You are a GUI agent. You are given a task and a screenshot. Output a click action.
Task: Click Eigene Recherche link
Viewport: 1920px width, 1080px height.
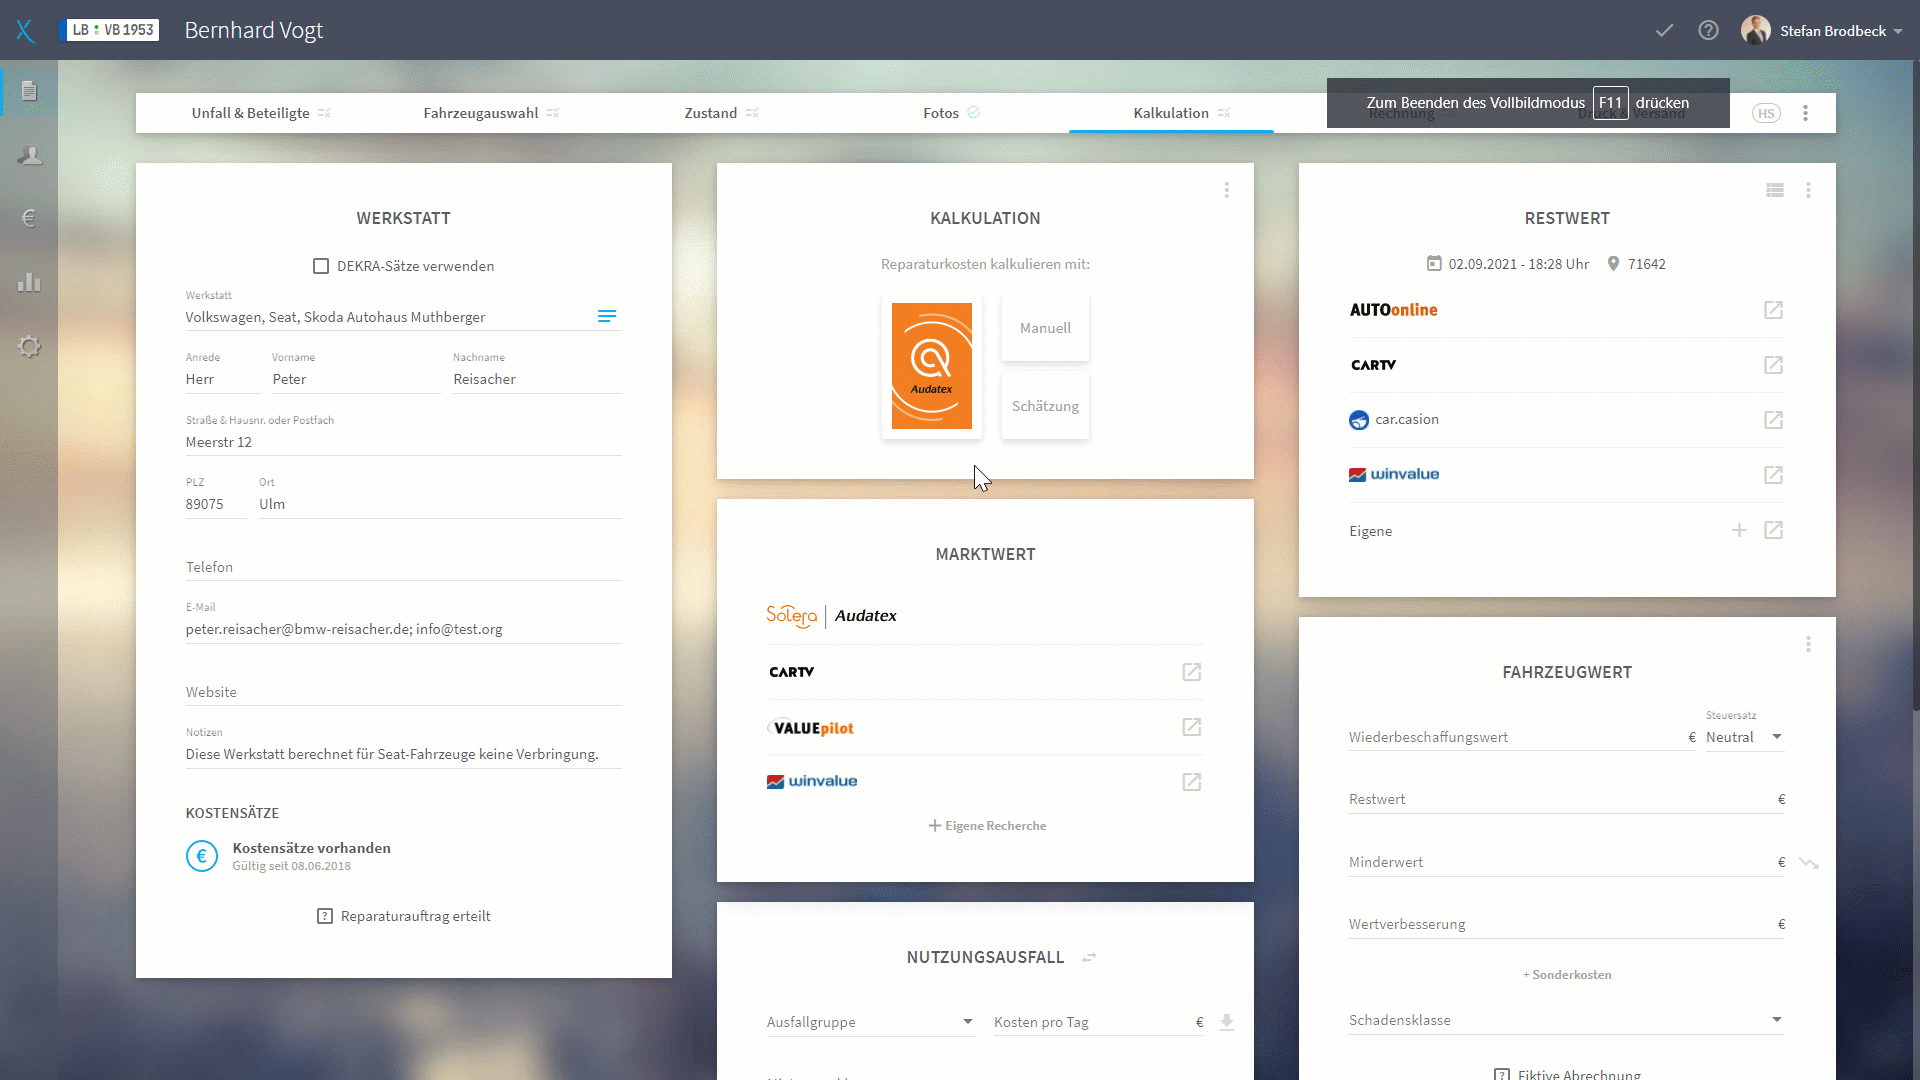(x=987, y=826)
